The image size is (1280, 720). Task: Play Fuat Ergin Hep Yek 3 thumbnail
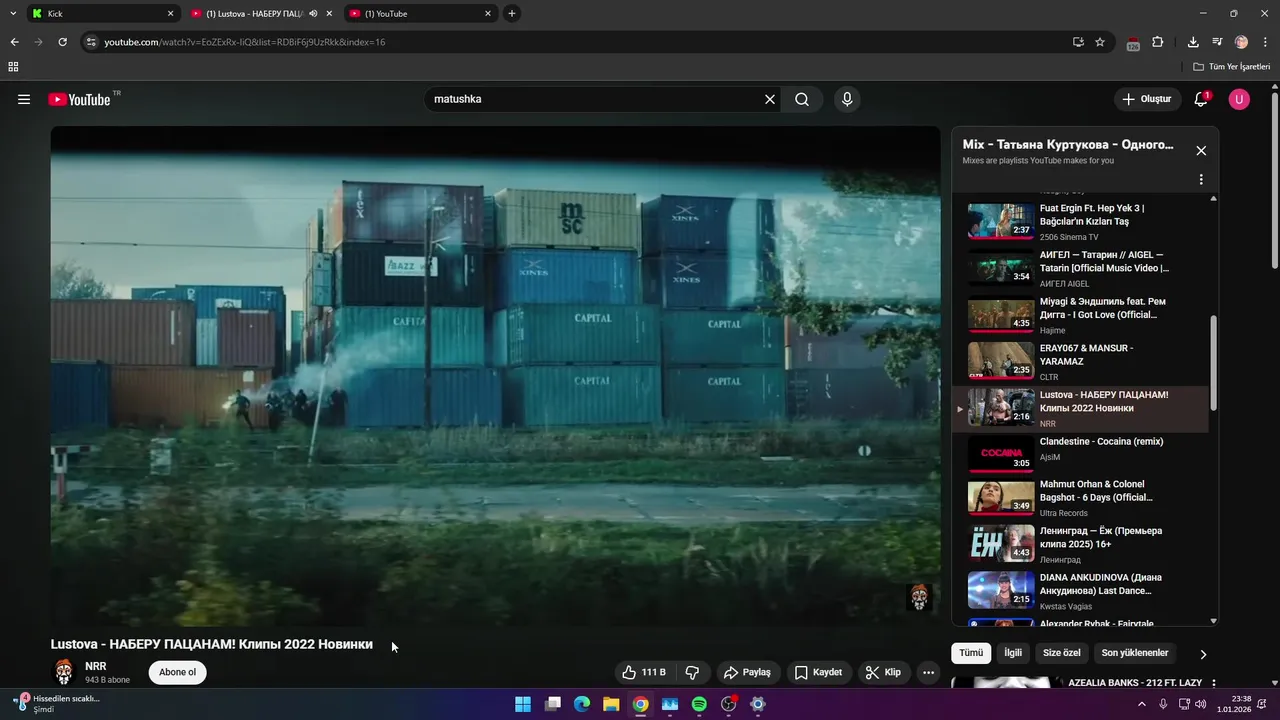(x=1001, y=220)
